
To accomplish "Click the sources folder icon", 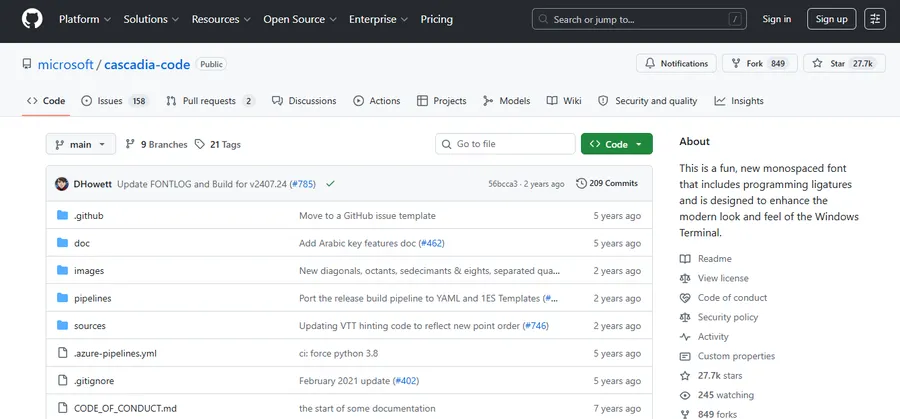I will 63,325.
